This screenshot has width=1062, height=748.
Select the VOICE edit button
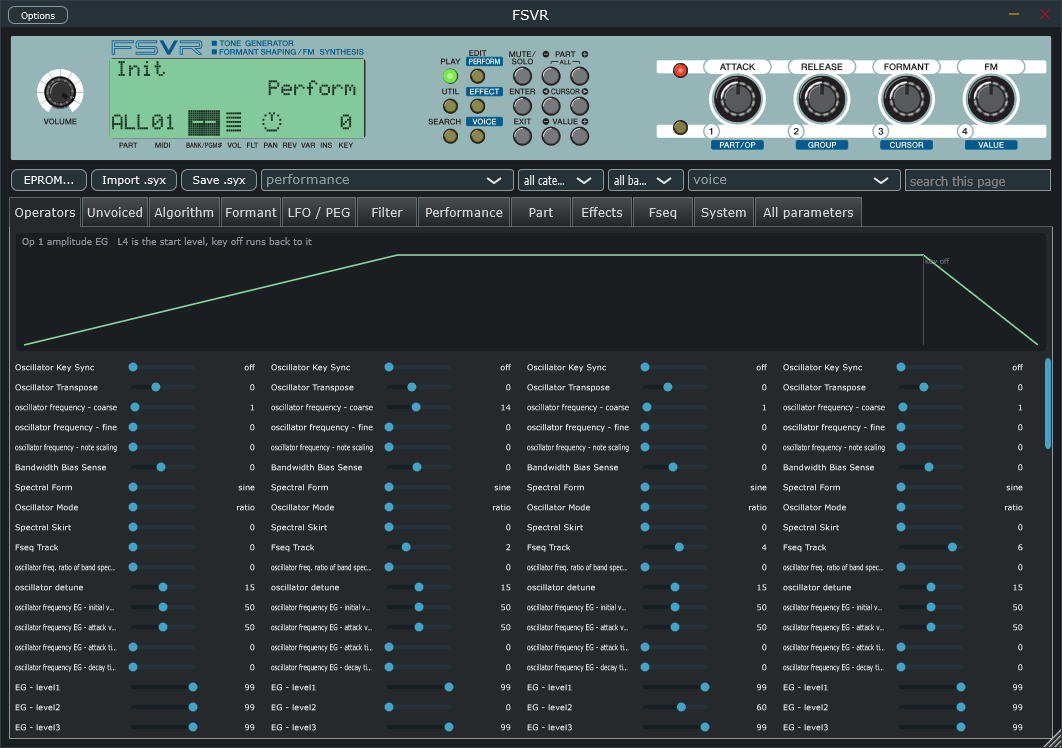pyautogui.click(x=477, y=136)
